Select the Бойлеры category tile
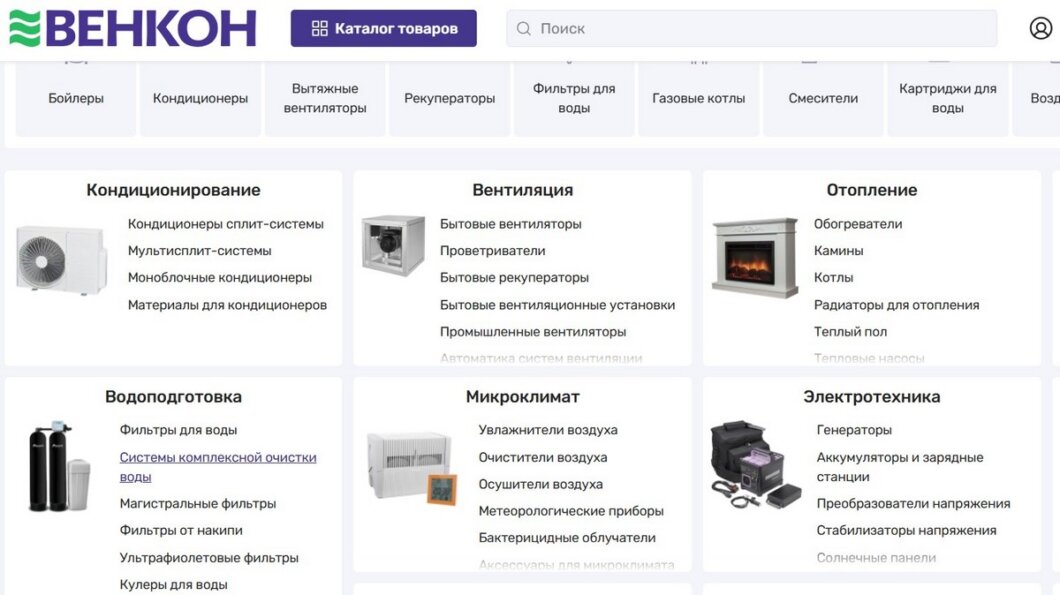Image resolution: width=1060 pixels, height=595 pixels. point(76,98)
